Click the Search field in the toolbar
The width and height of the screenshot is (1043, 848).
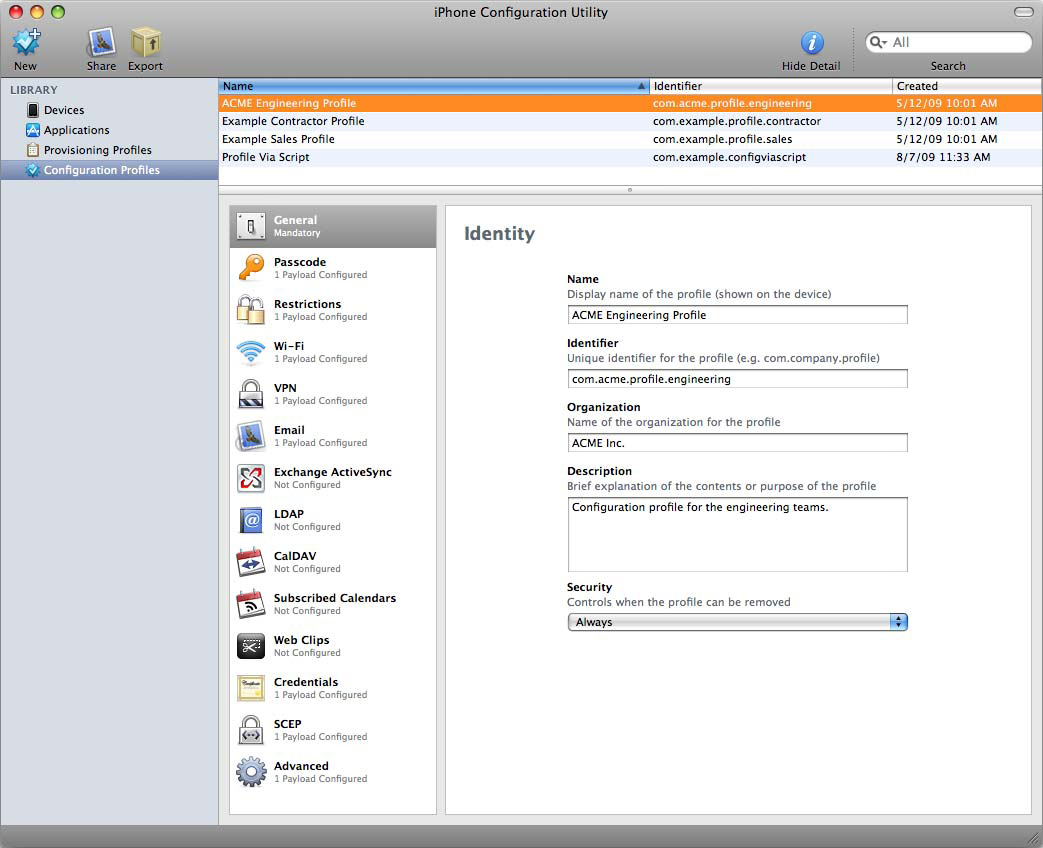949,43
